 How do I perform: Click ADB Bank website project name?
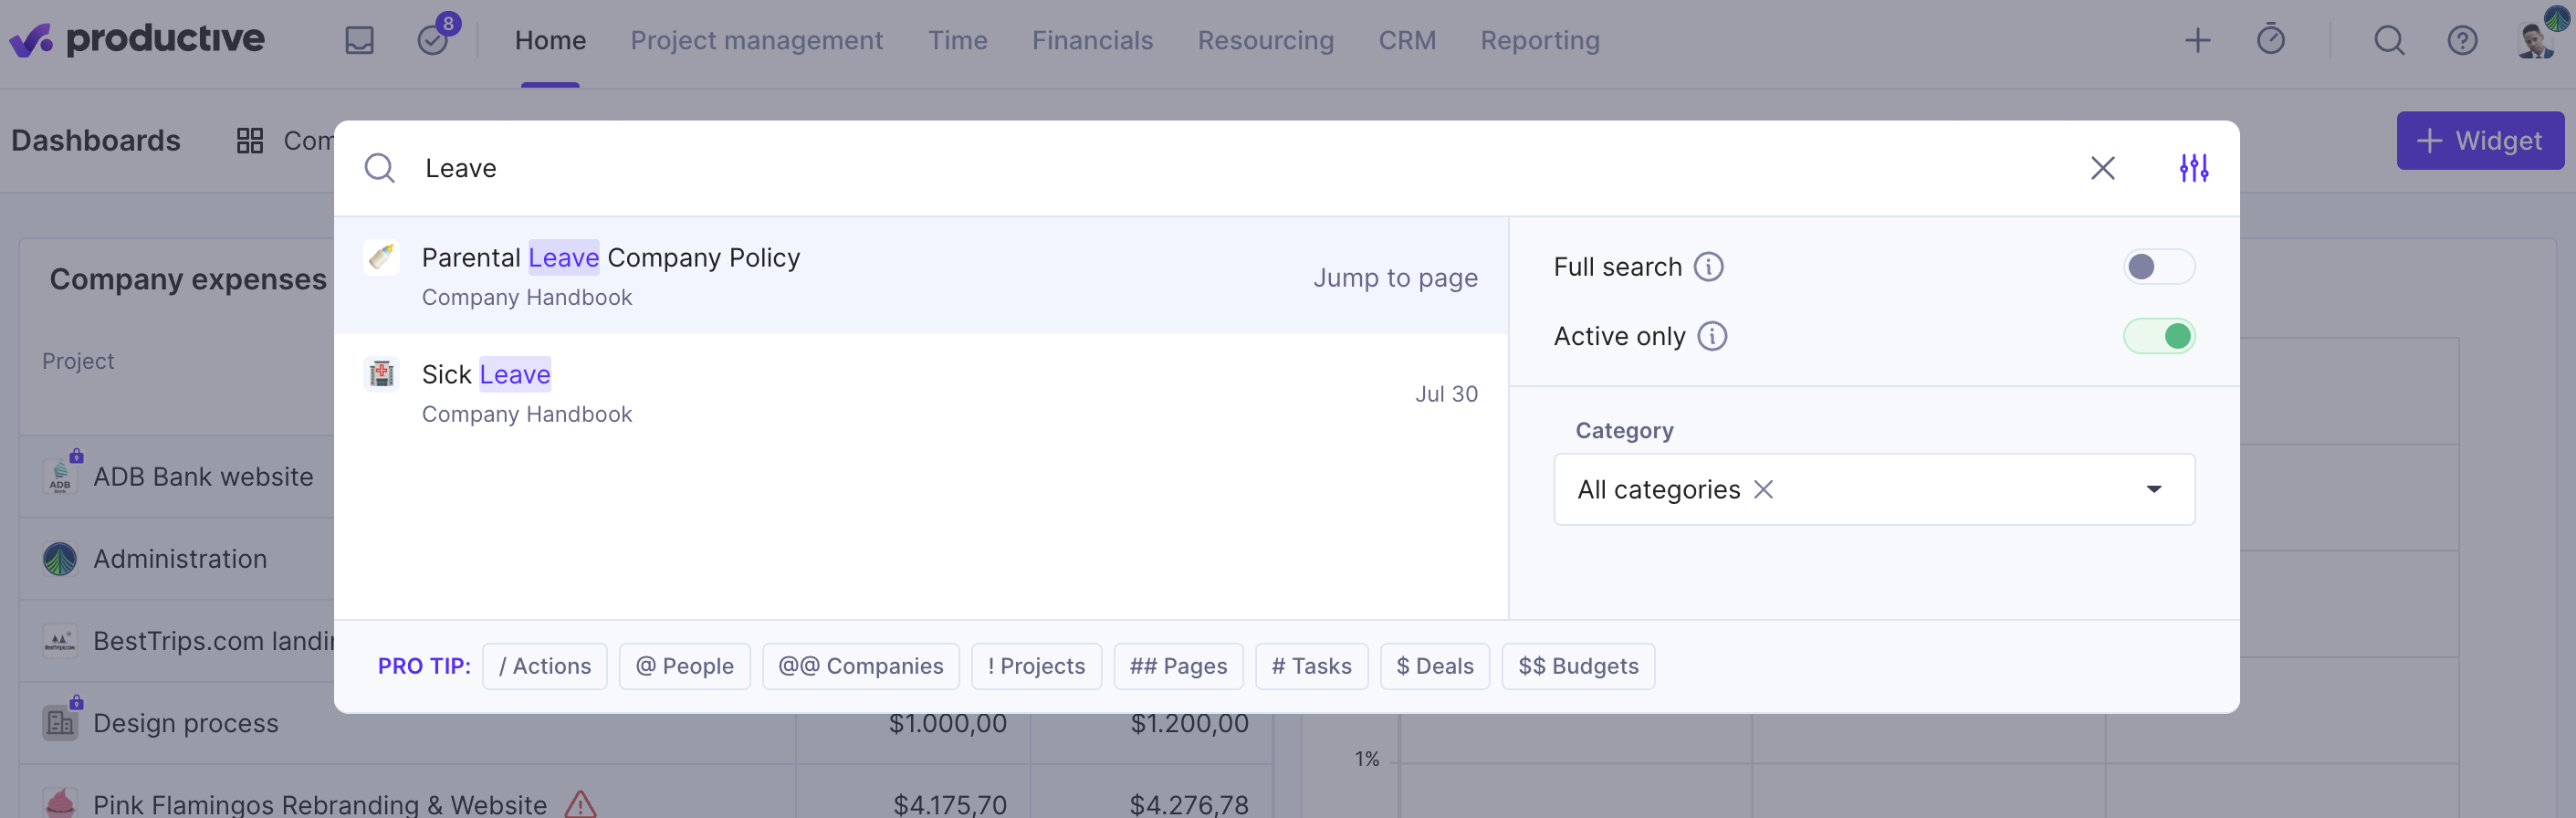click(203, 477)
